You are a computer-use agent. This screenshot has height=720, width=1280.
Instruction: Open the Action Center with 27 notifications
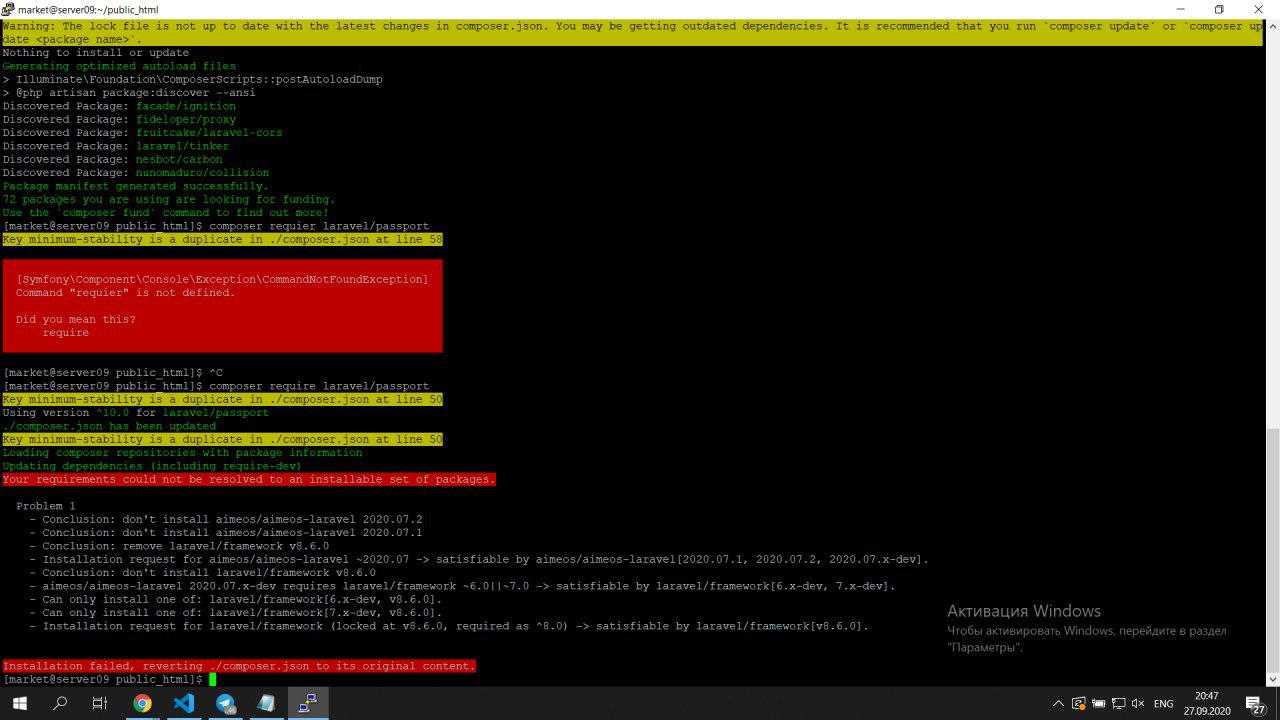(1256, 704)
